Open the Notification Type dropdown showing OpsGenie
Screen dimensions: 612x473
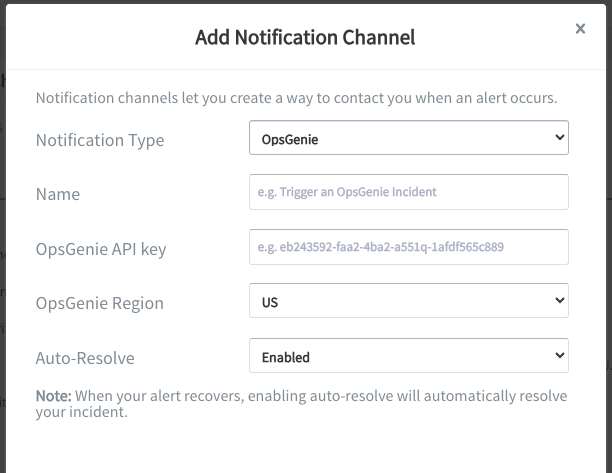click(409, 137)
